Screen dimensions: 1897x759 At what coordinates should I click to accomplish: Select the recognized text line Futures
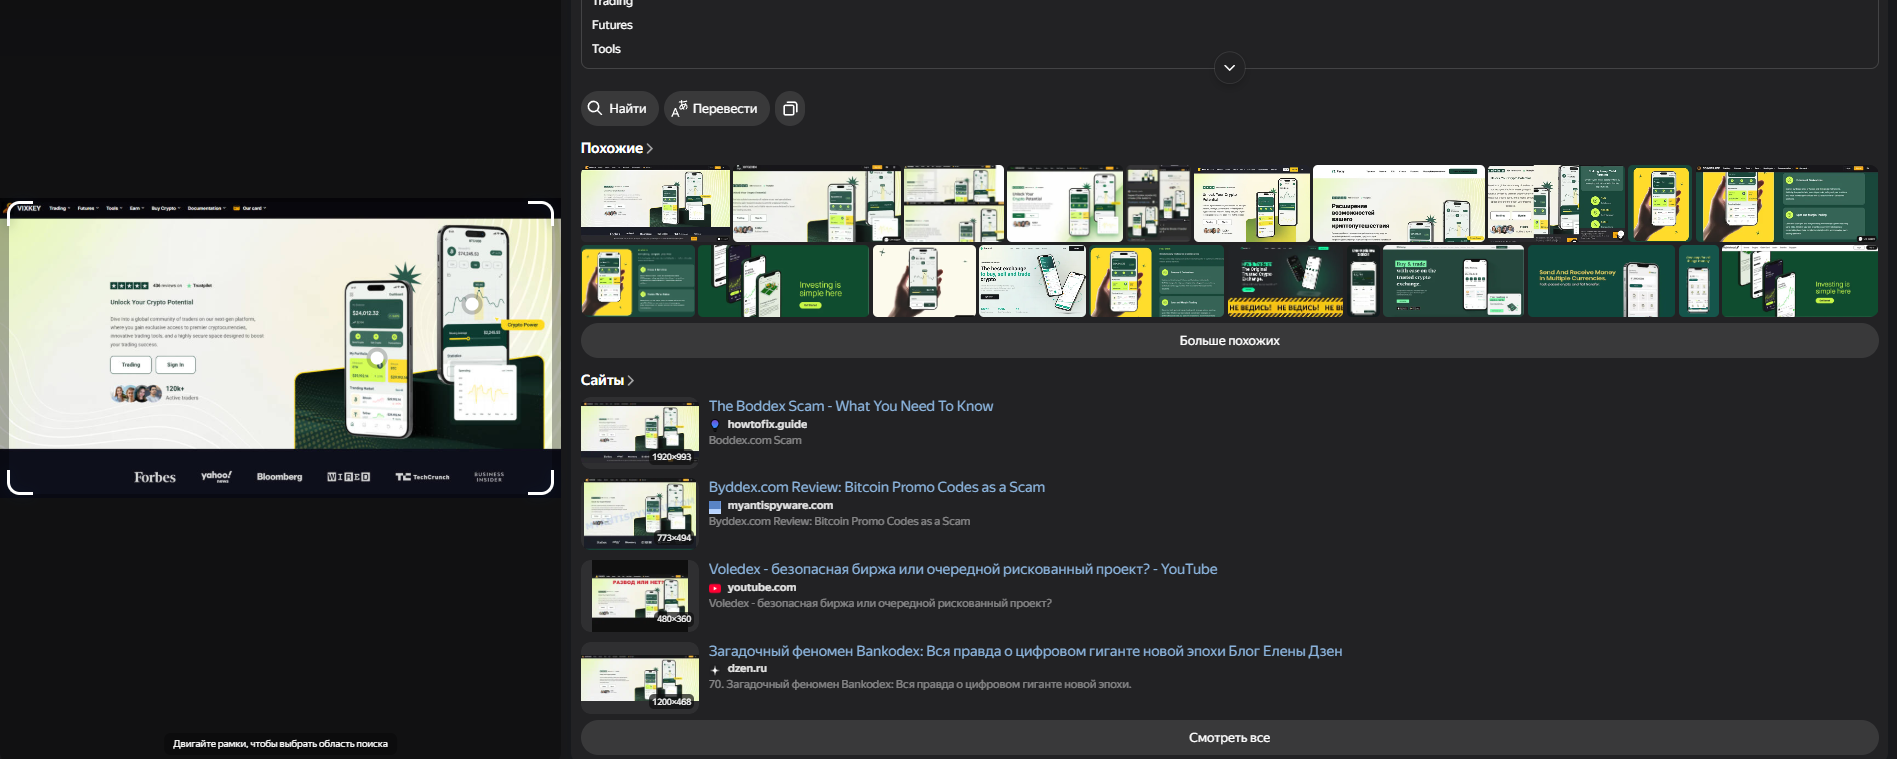point(612,25)
